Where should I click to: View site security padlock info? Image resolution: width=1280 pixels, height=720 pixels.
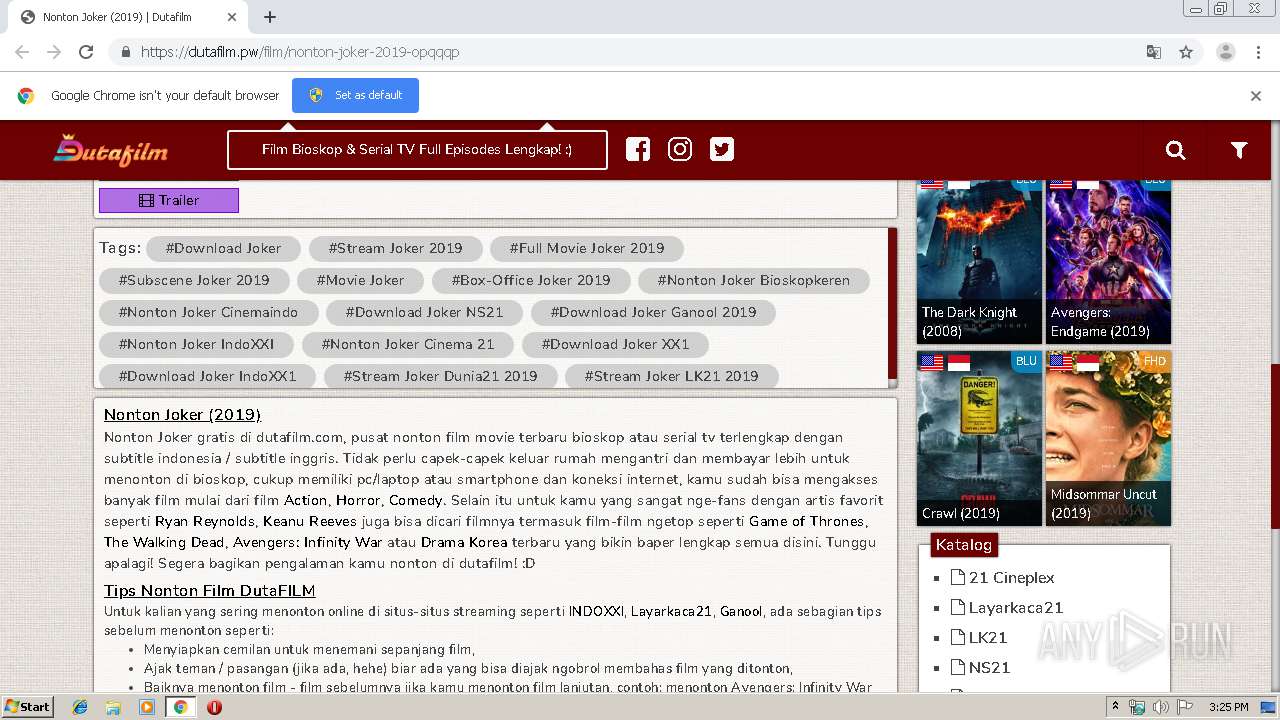(125, 52)
